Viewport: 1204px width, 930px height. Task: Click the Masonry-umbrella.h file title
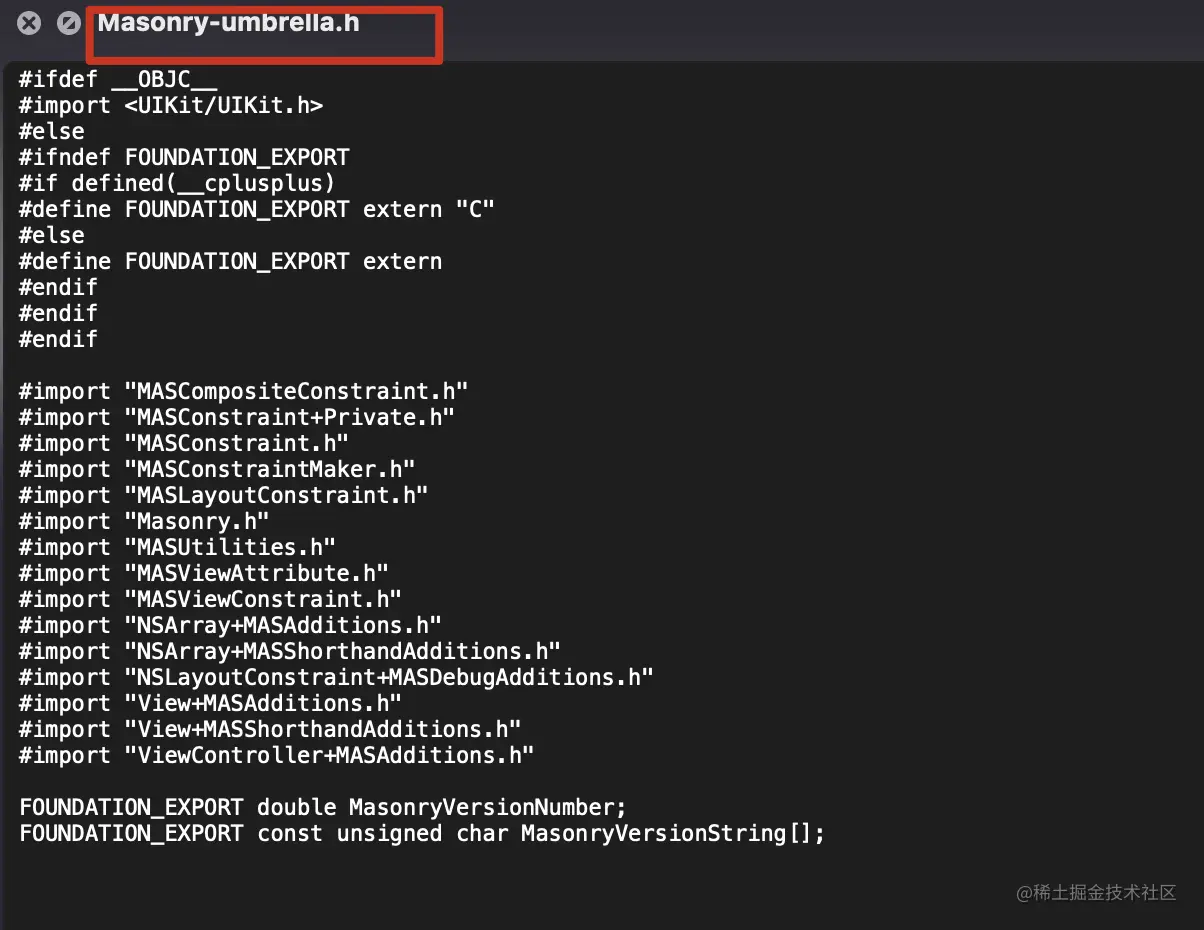(229, 23)
